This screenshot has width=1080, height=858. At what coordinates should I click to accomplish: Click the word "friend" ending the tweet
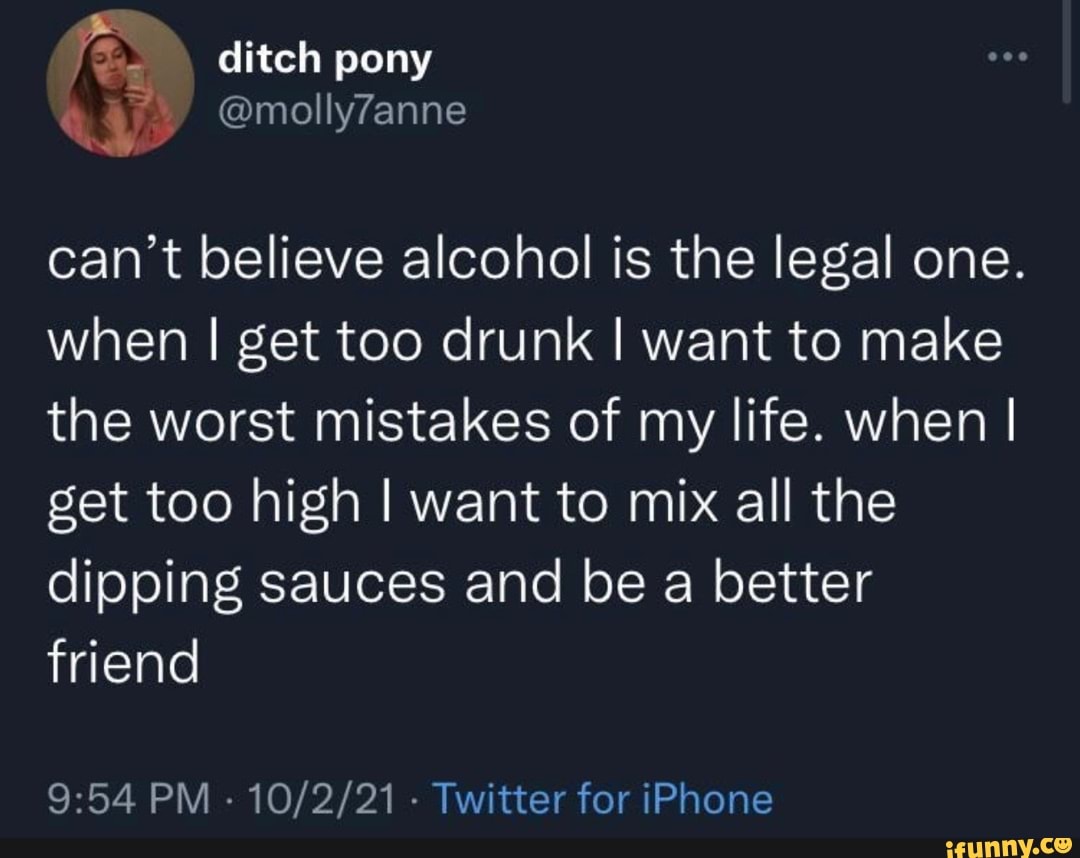coord(123,660)
